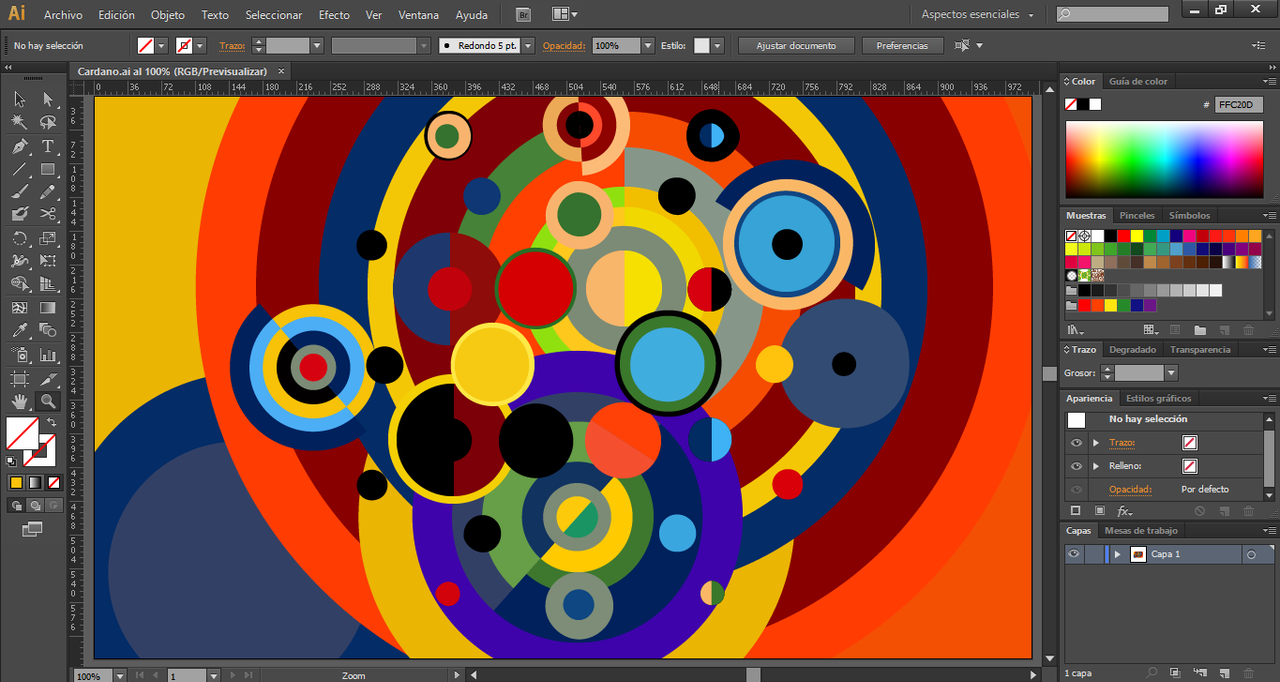Click the Direct Selection tool
Image resolution: width=1280 pixels, height=682 pixels.
47,99
